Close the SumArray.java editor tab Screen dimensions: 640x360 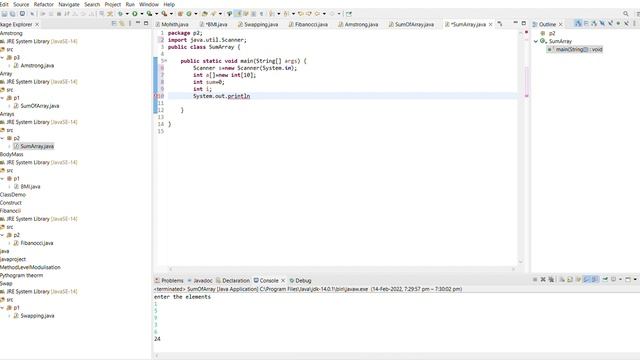coord(491,24)
